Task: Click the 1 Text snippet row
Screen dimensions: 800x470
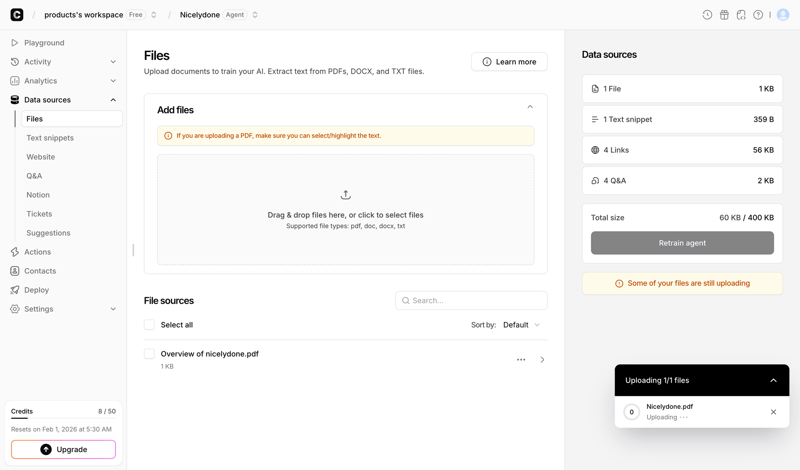Action: [682, 119]
